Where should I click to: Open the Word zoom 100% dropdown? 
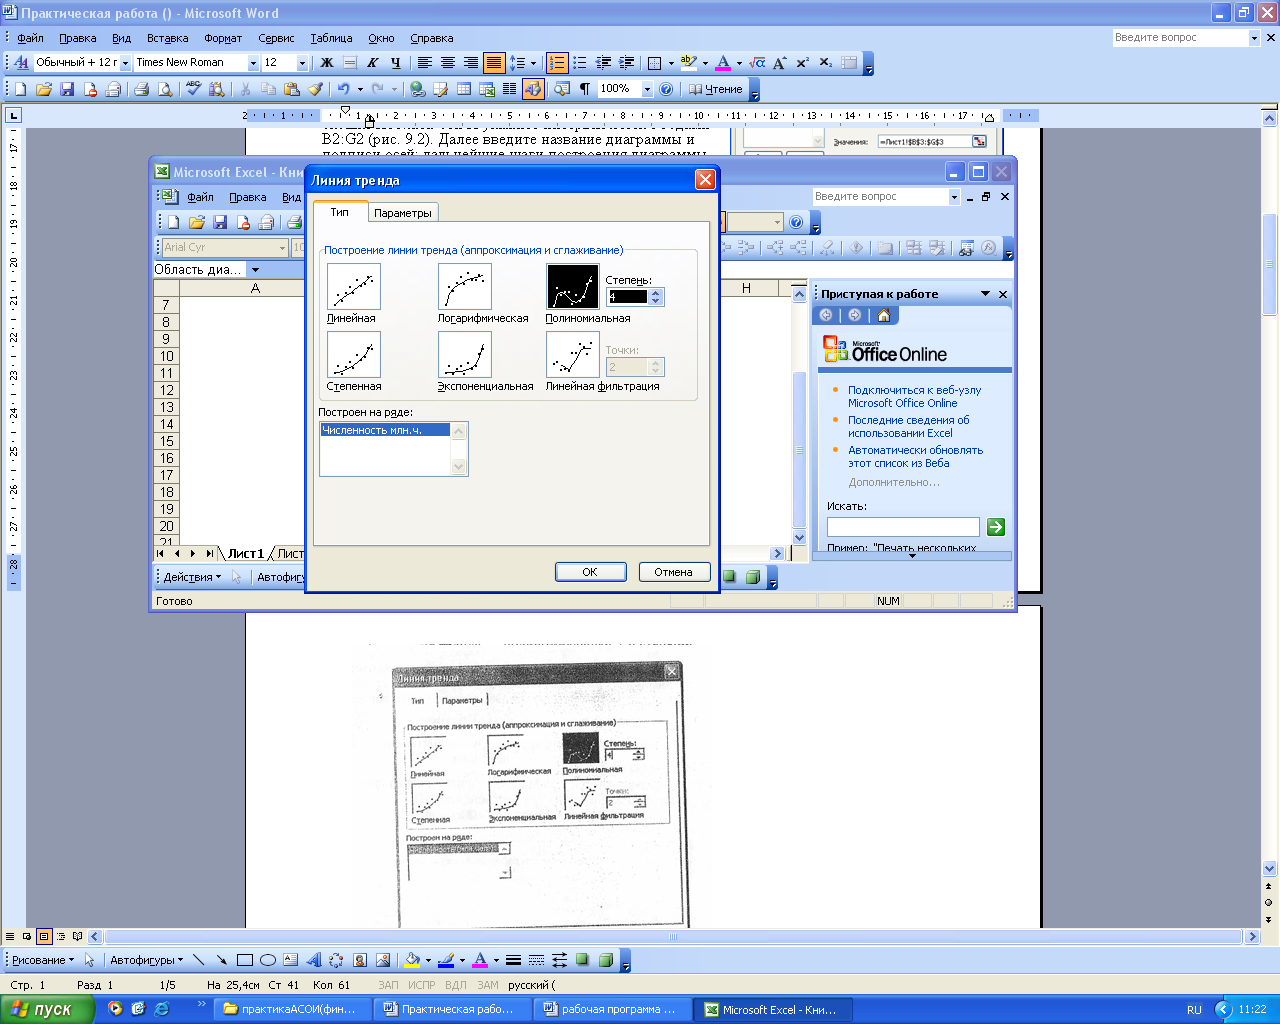[647, 89]
